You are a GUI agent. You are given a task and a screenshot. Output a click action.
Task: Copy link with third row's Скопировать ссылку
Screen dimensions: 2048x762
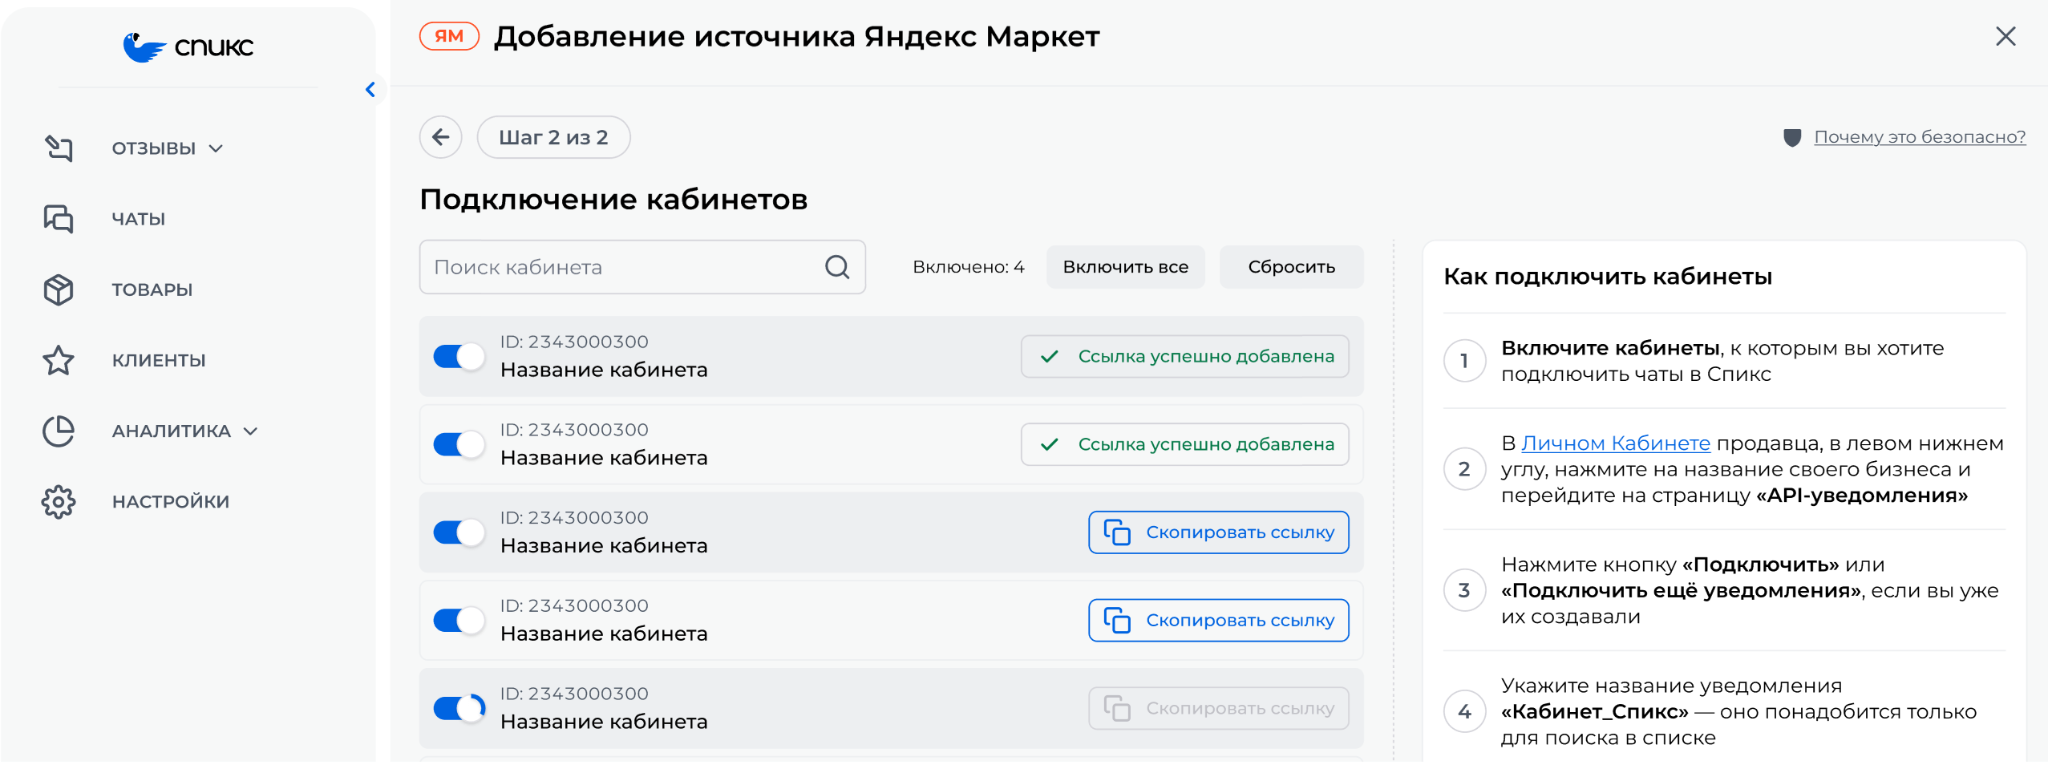1219,532
